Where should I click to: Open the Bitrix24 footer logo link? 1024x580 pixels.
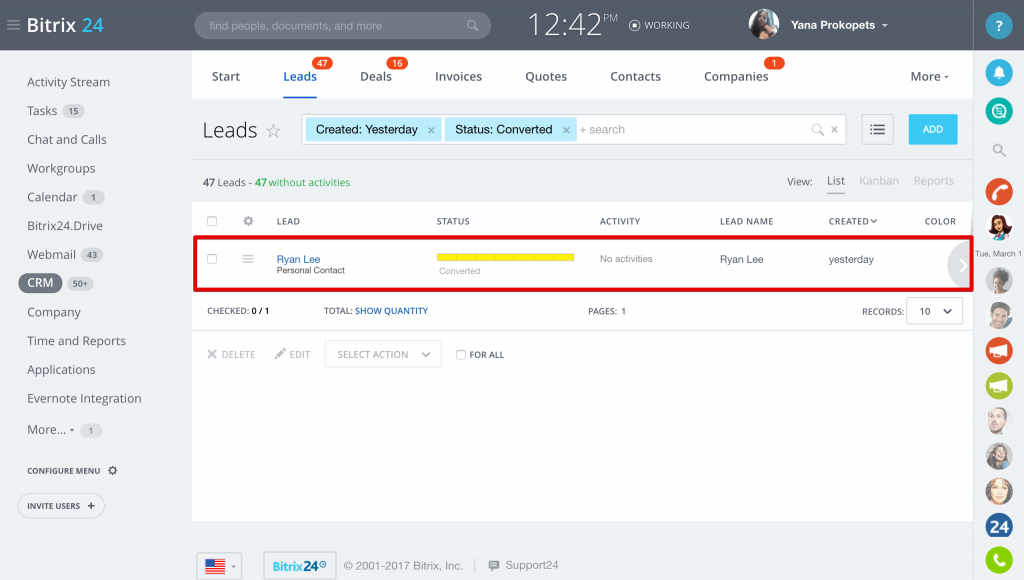pos(300,566)
